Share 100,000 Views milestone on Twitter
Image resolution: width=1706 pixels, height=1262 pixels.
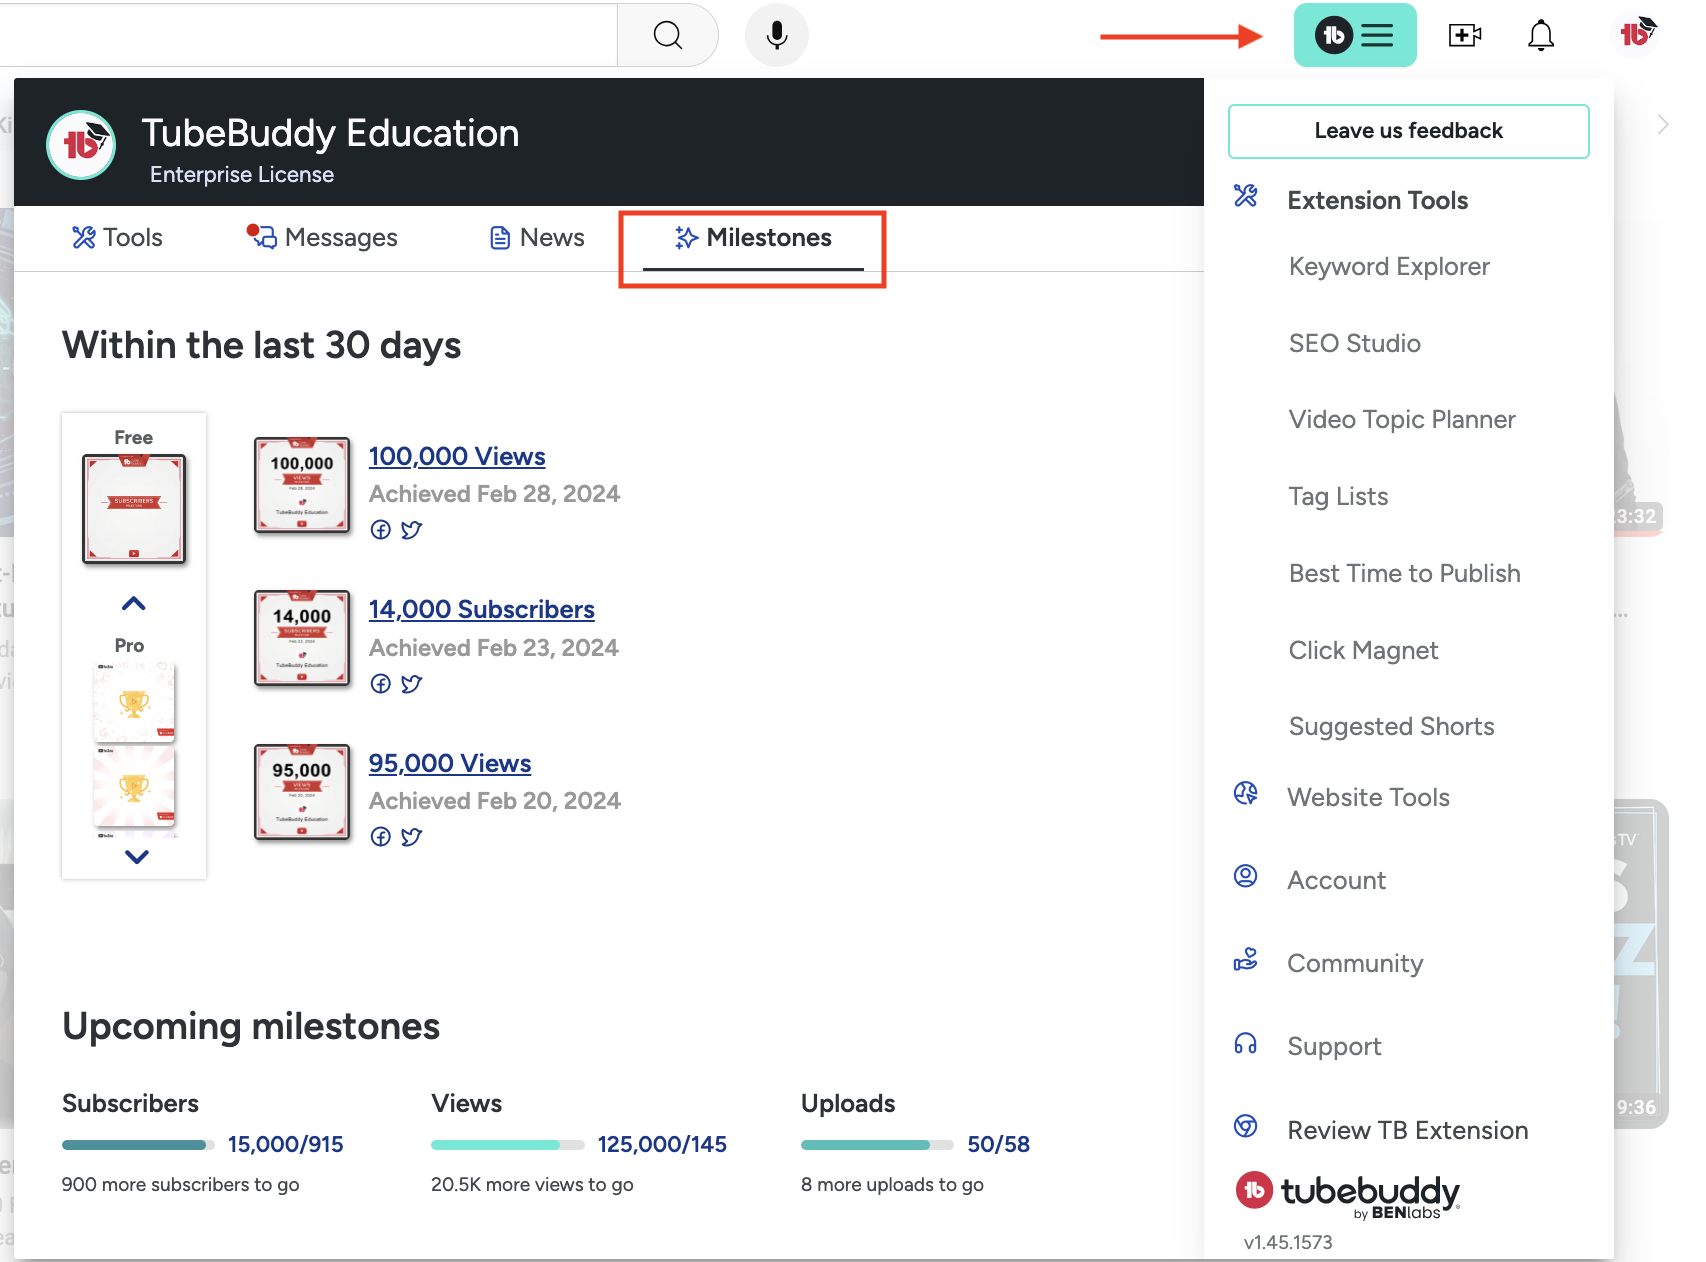411,530
